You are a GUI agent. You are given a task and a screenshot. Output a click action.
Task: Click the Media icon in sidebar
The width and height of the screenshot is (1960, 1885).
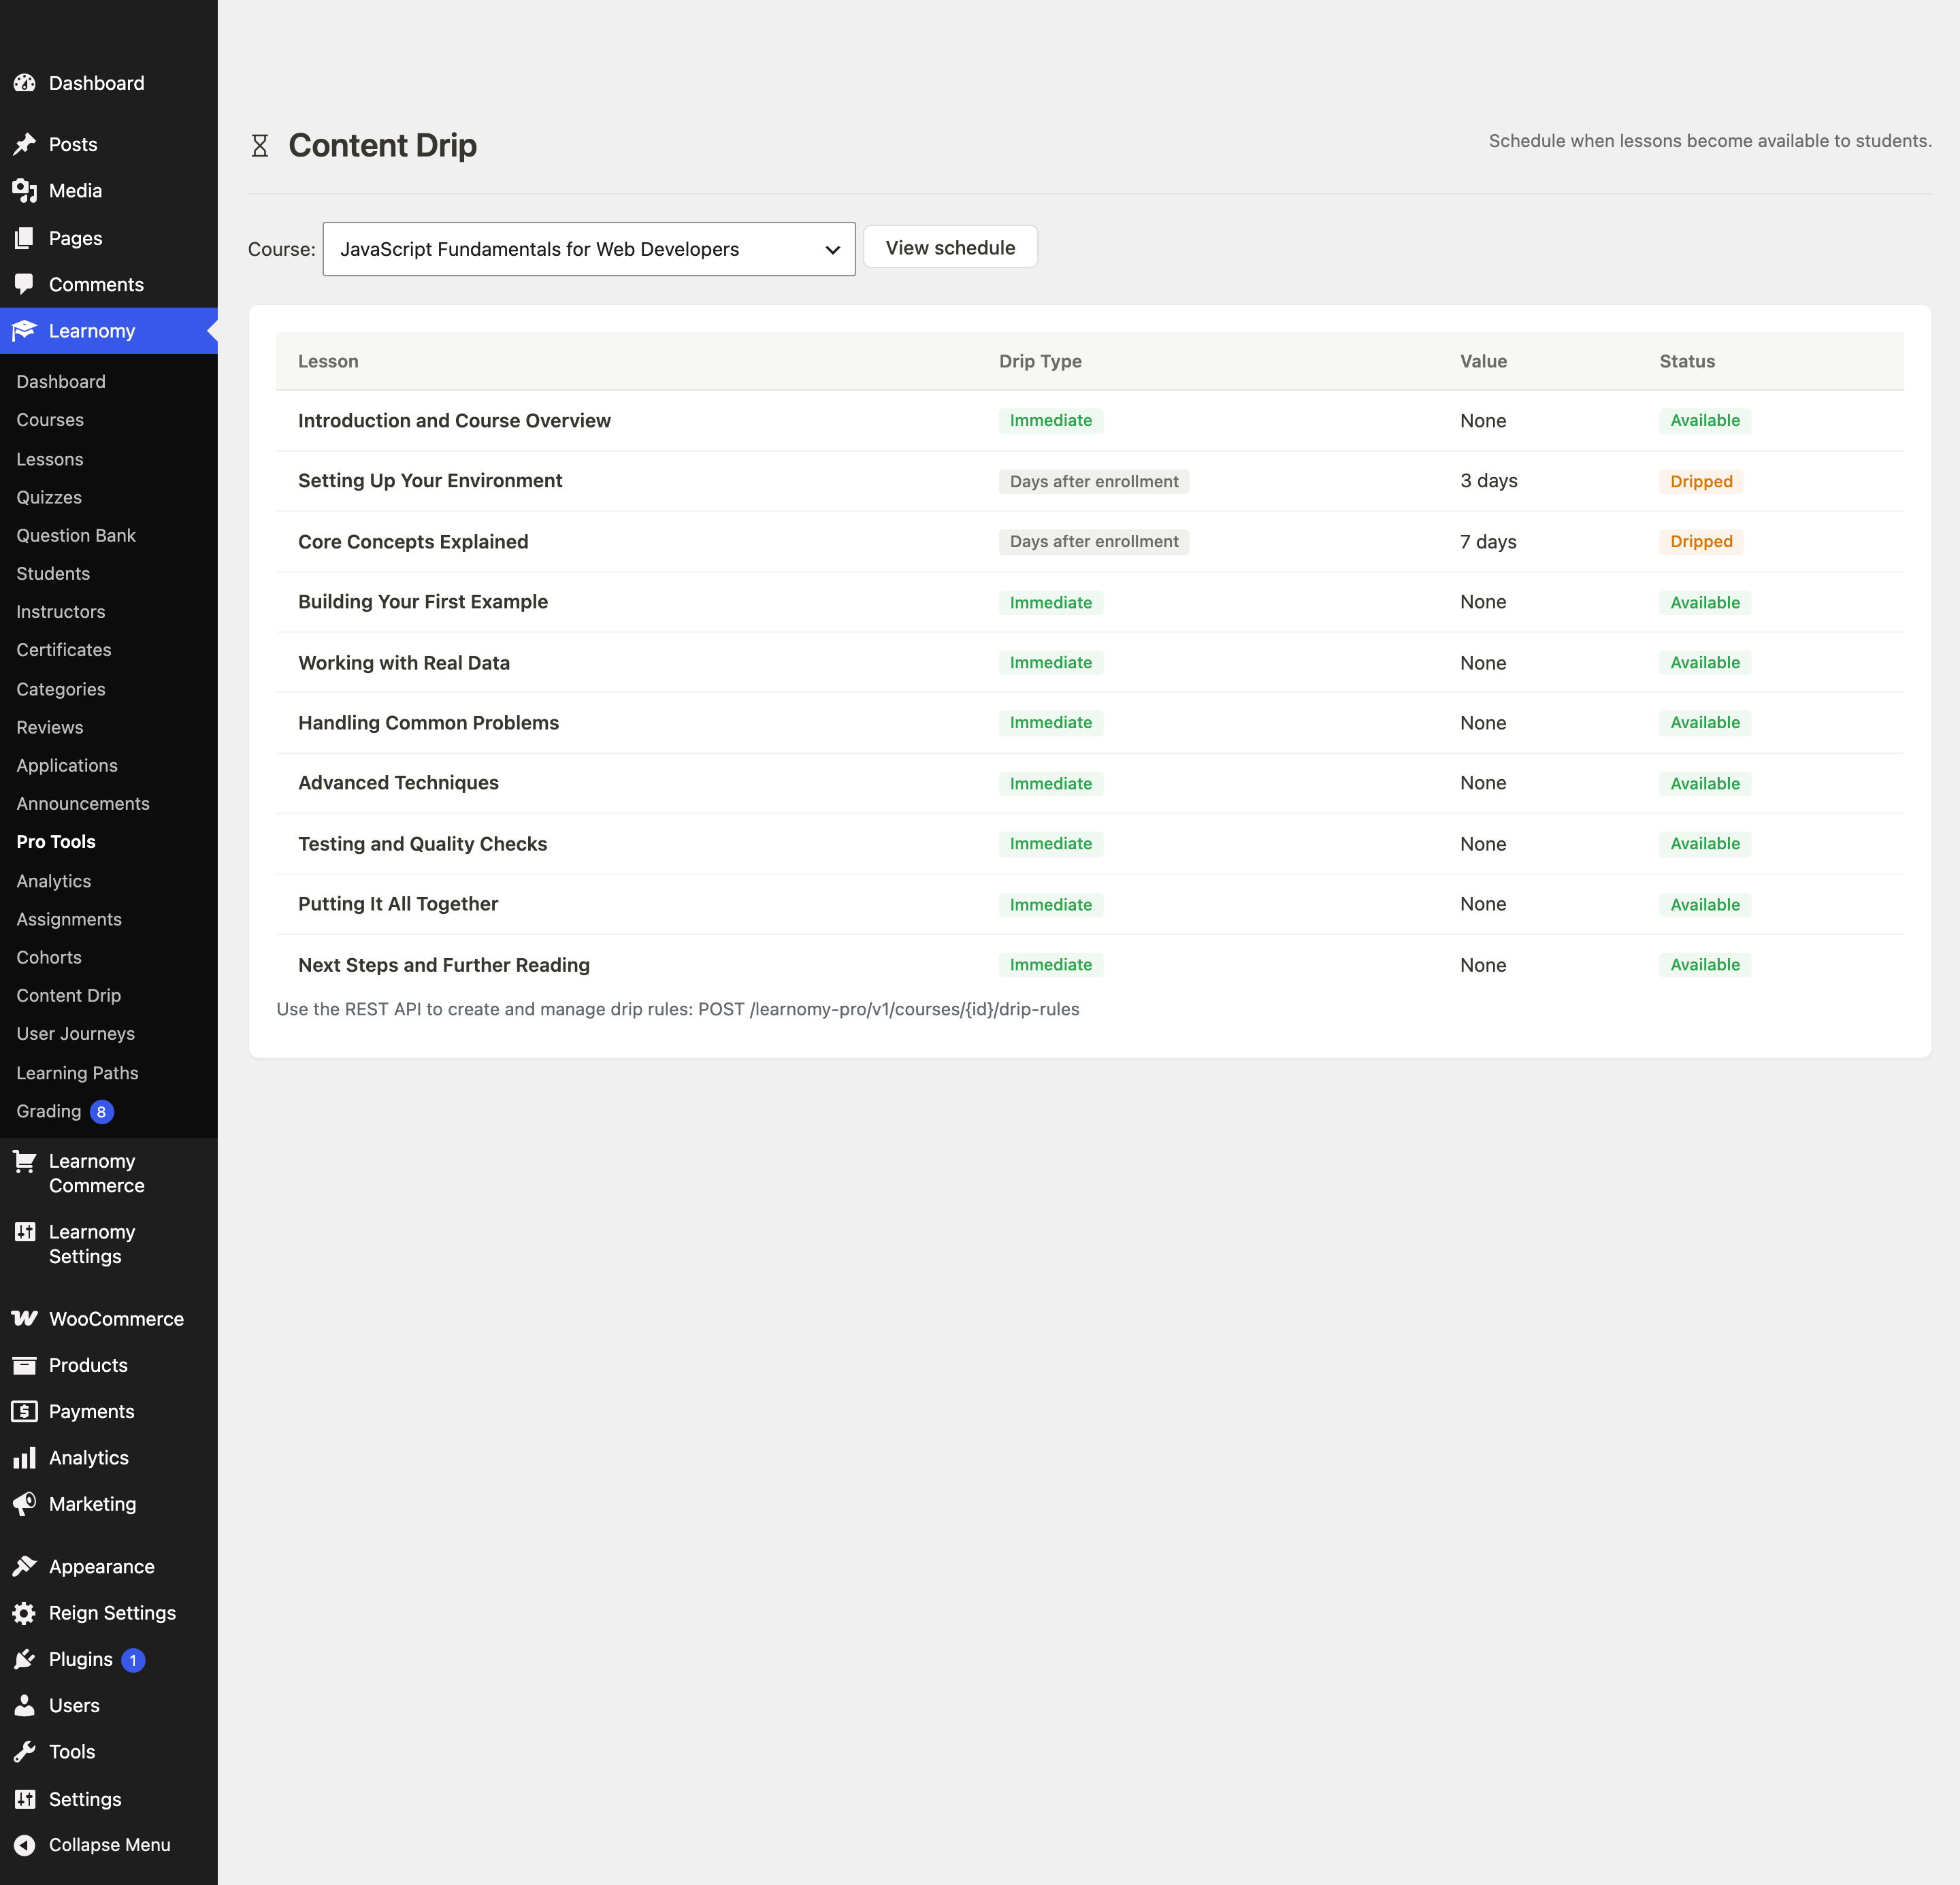[x=25, y=190]
